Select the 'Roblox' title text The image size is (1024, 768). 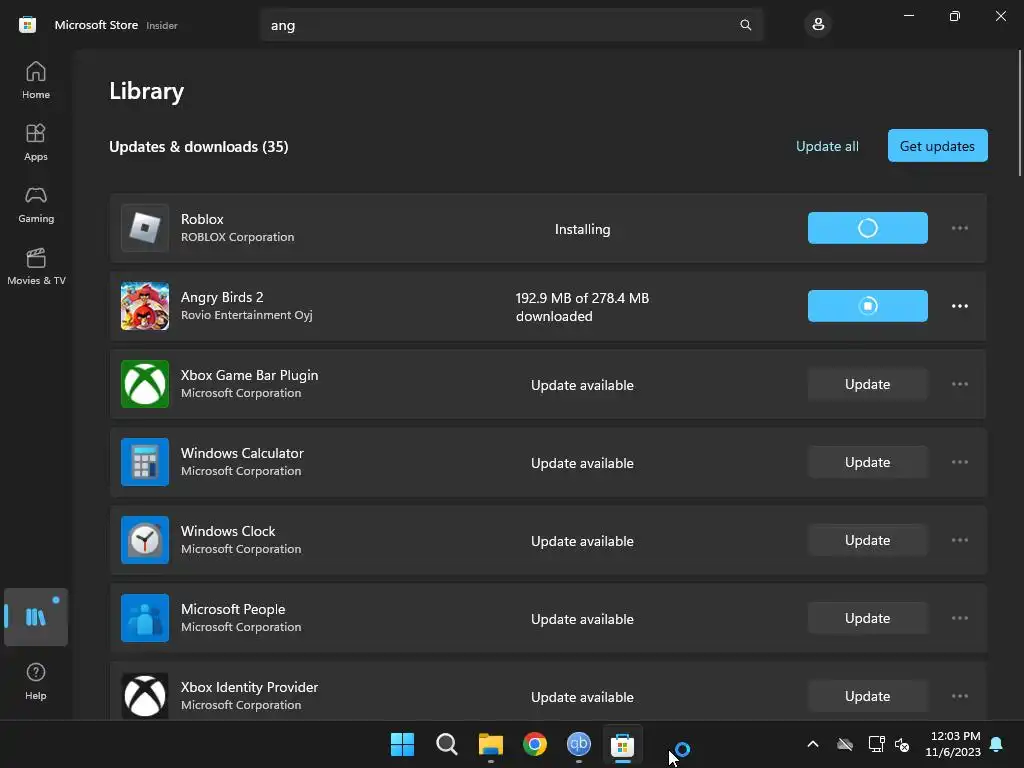202,219
